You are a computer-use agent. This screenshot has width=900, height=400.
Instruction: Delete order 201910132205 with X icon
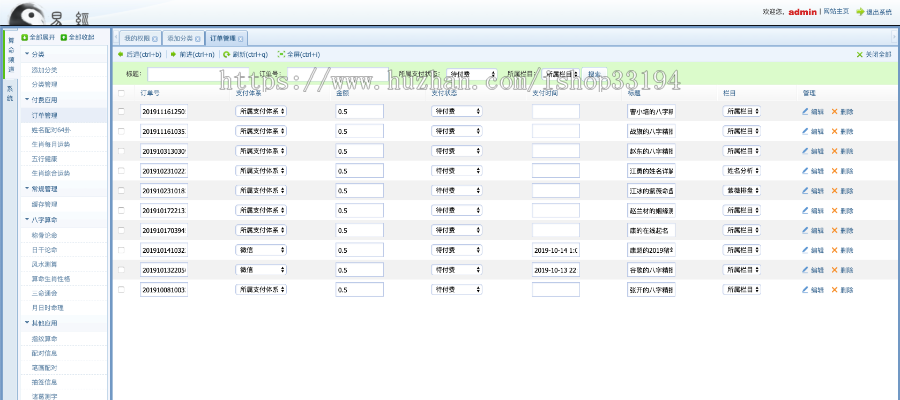click(x=835, y=270)
